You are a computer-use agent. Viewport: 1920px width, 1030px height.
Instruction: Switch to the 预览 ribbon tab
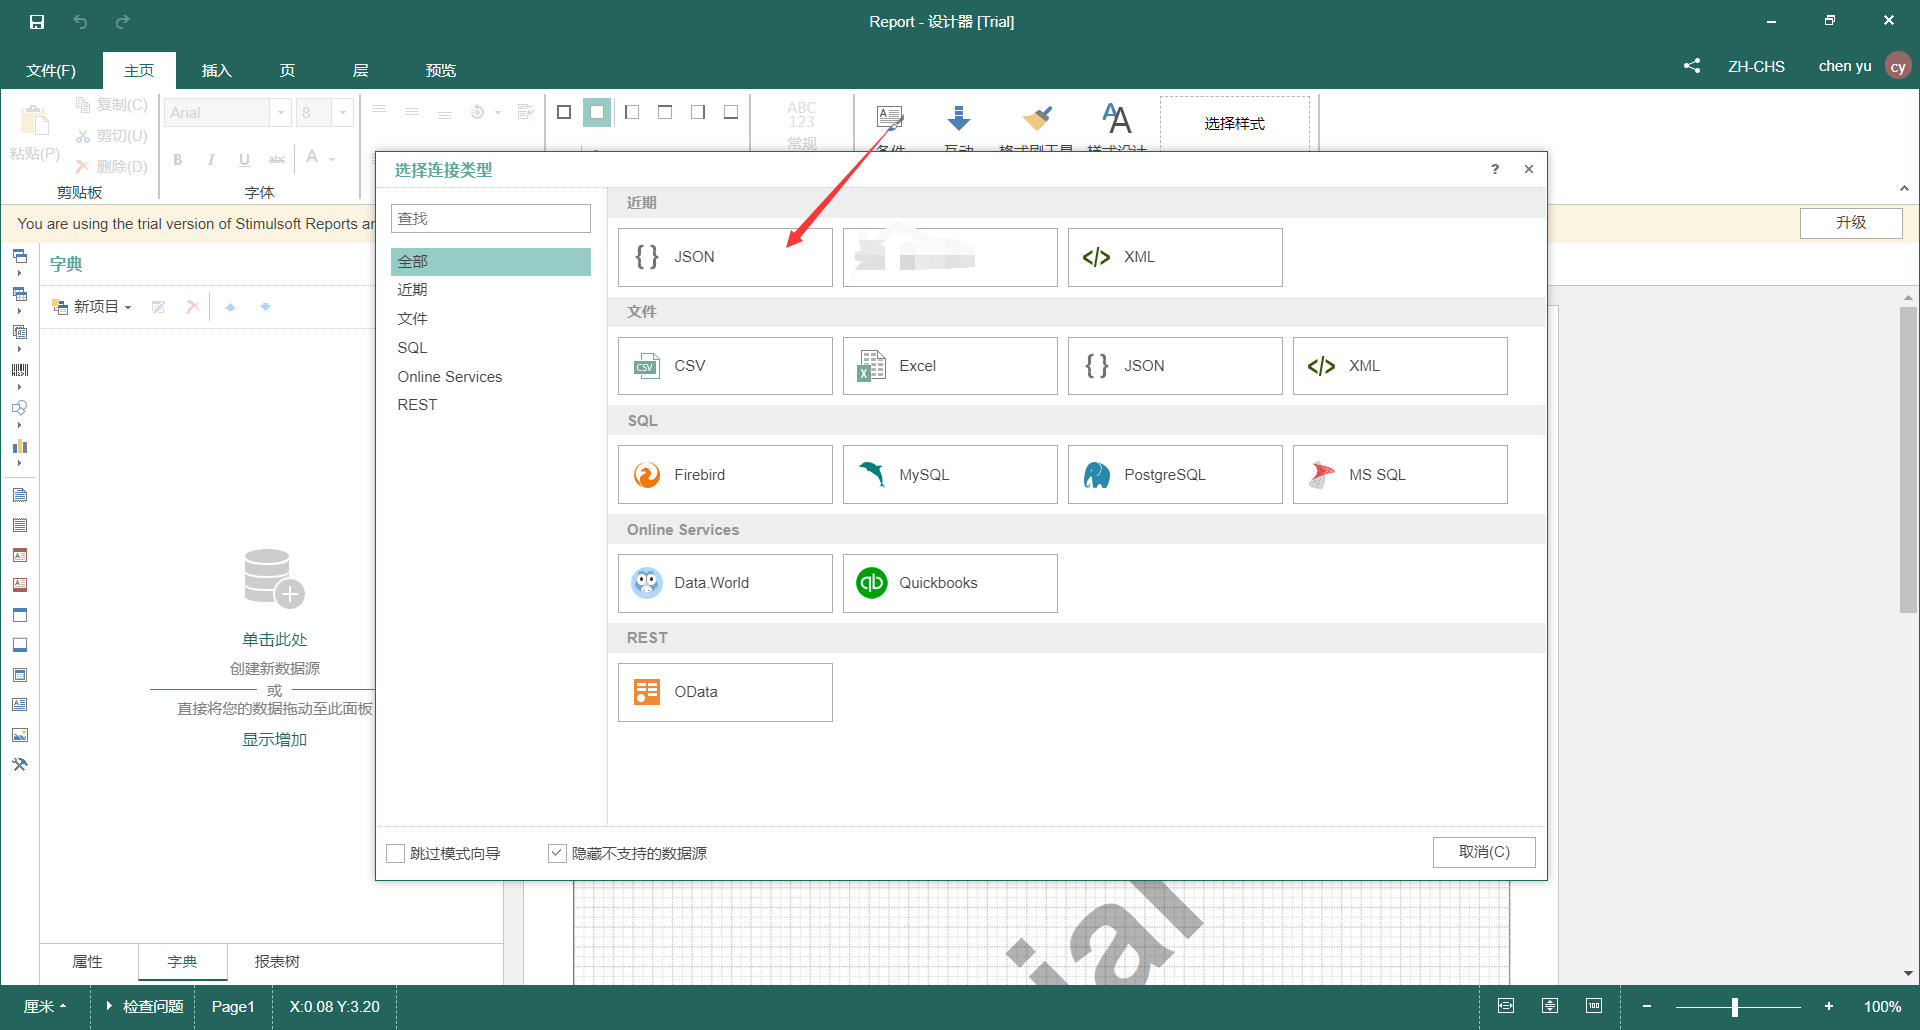click(440, 70)
